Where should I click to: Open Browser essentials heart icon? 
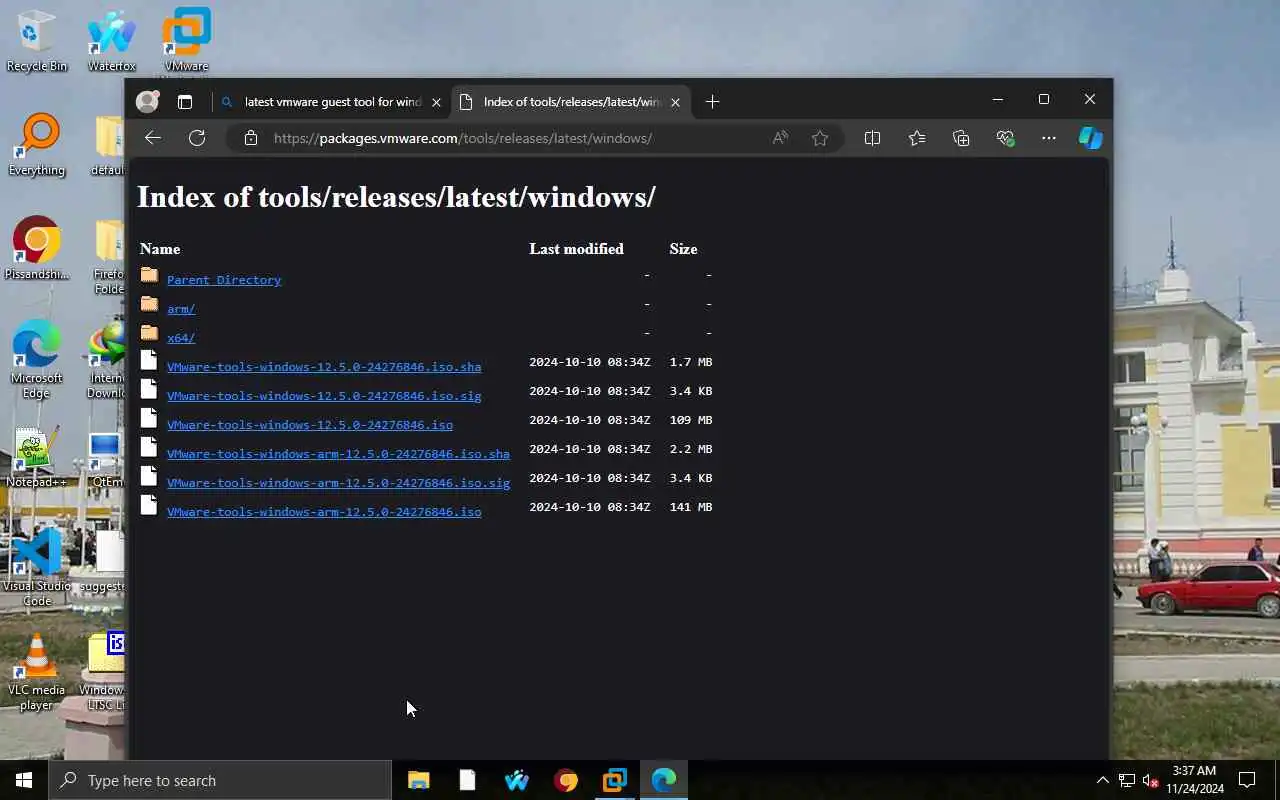(x=1005, y=138)
